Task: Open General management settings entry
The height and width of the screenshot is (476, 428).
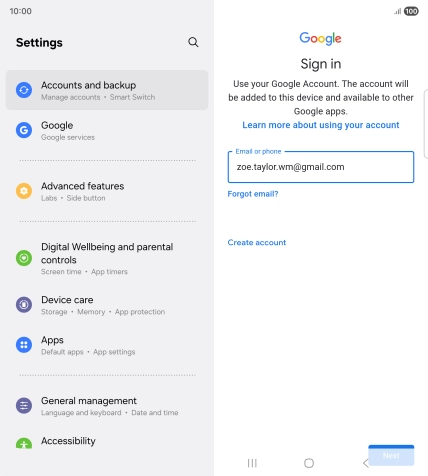Action: (x=107, y=406)
